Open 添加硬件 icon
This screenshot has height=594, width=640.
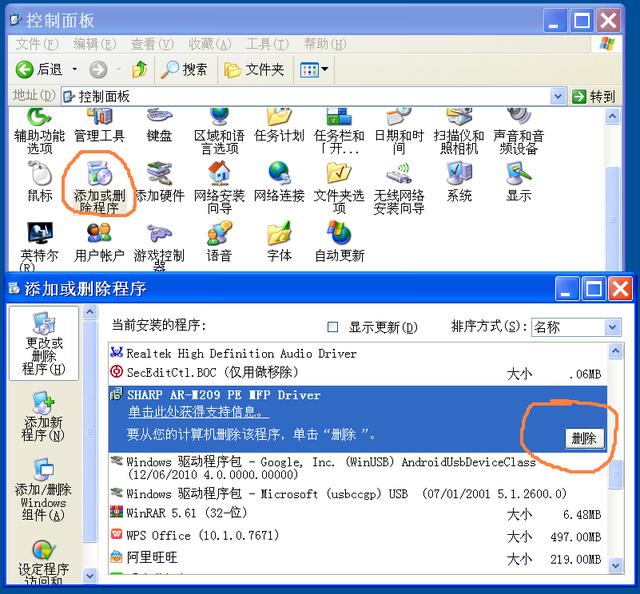pyautogui.click(x=159, y=182)
